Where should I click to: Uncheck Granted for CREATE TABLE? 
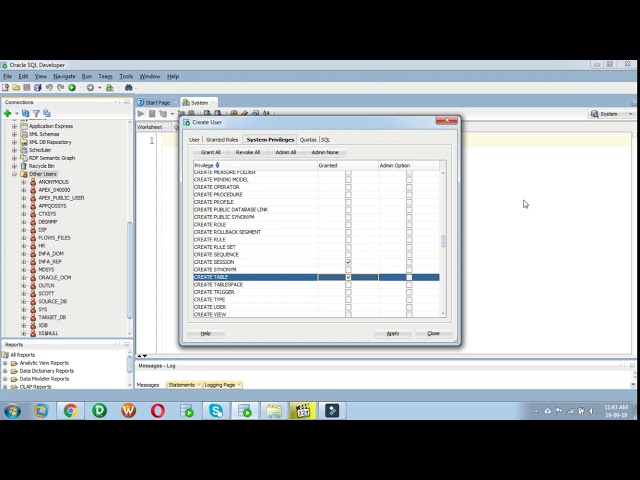click(348, 277)
